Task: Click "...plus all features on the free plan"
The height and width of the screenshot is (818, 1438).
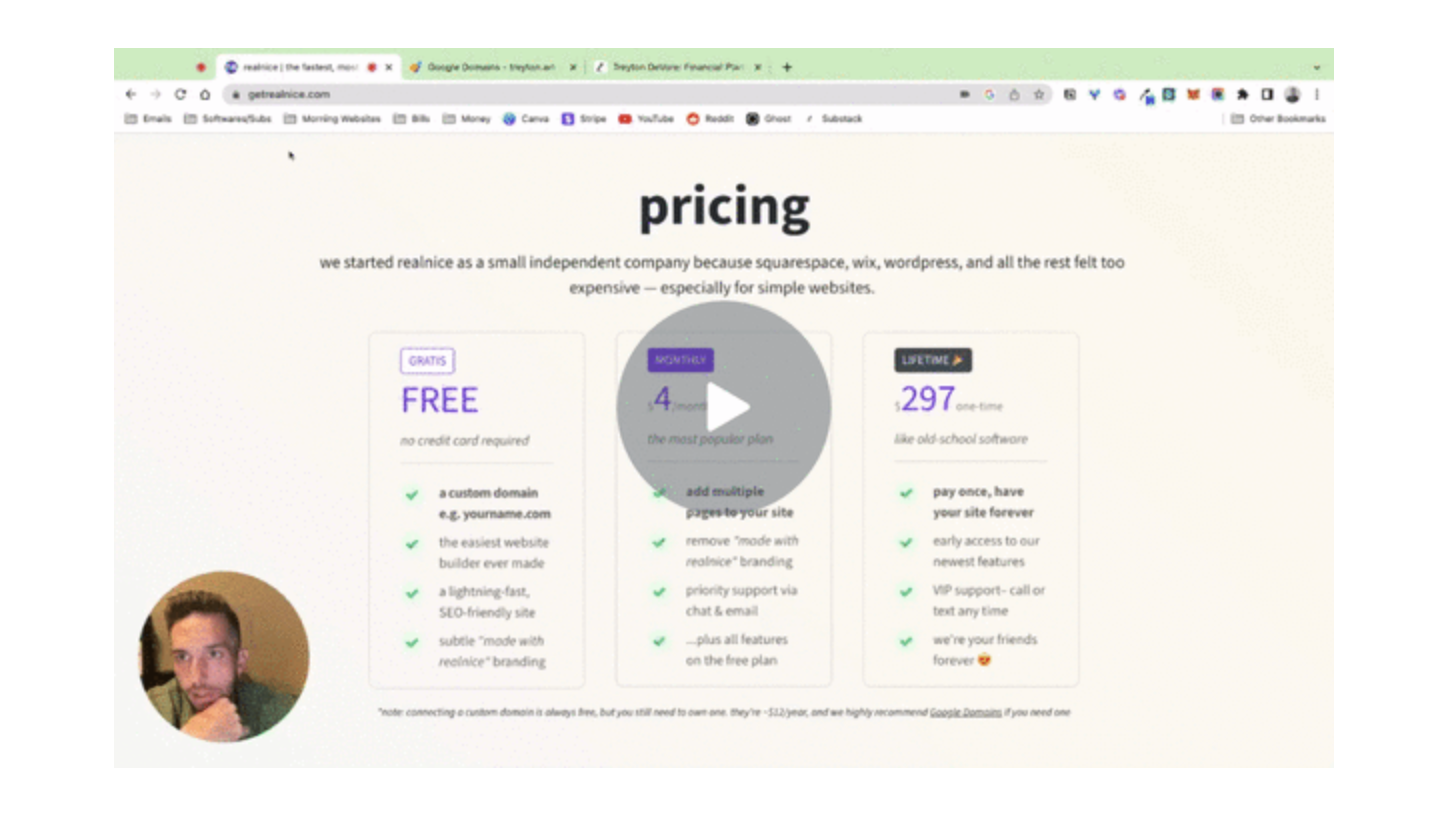Action: 737,650
